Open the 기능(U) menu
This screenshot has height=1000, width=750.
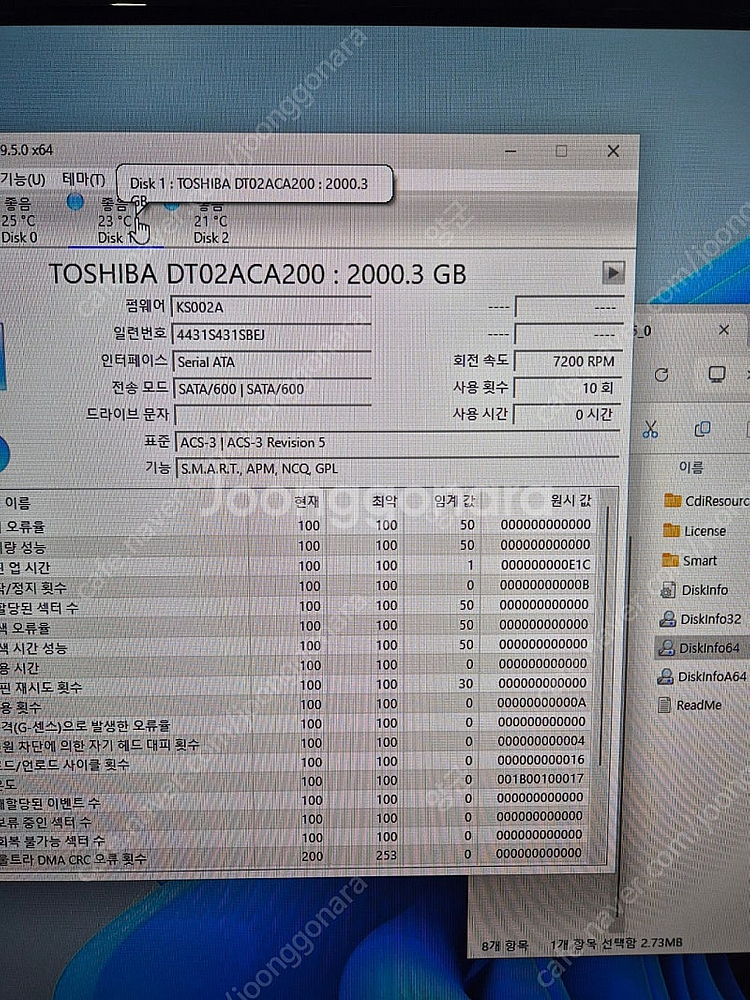tap(22, 180)
